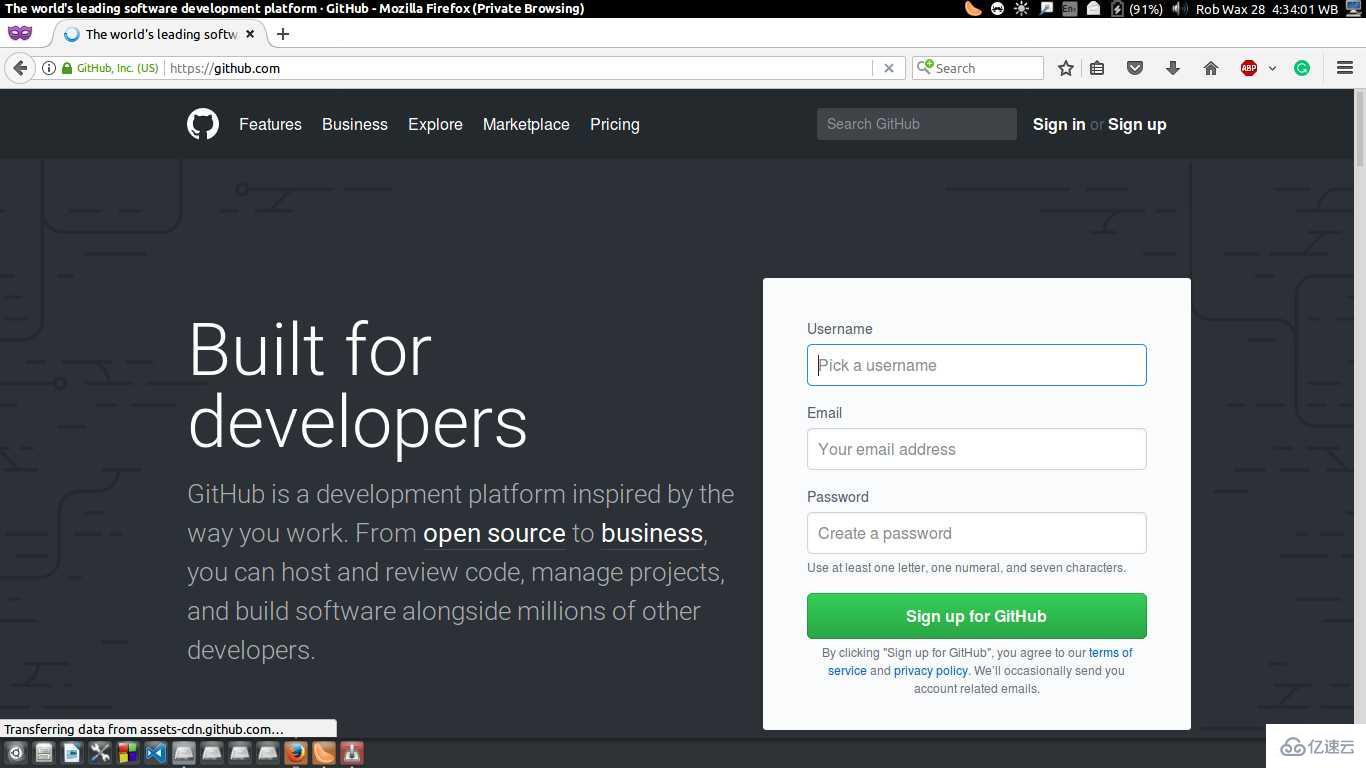Bookmark this page with the star icon

pos(1066,68)
